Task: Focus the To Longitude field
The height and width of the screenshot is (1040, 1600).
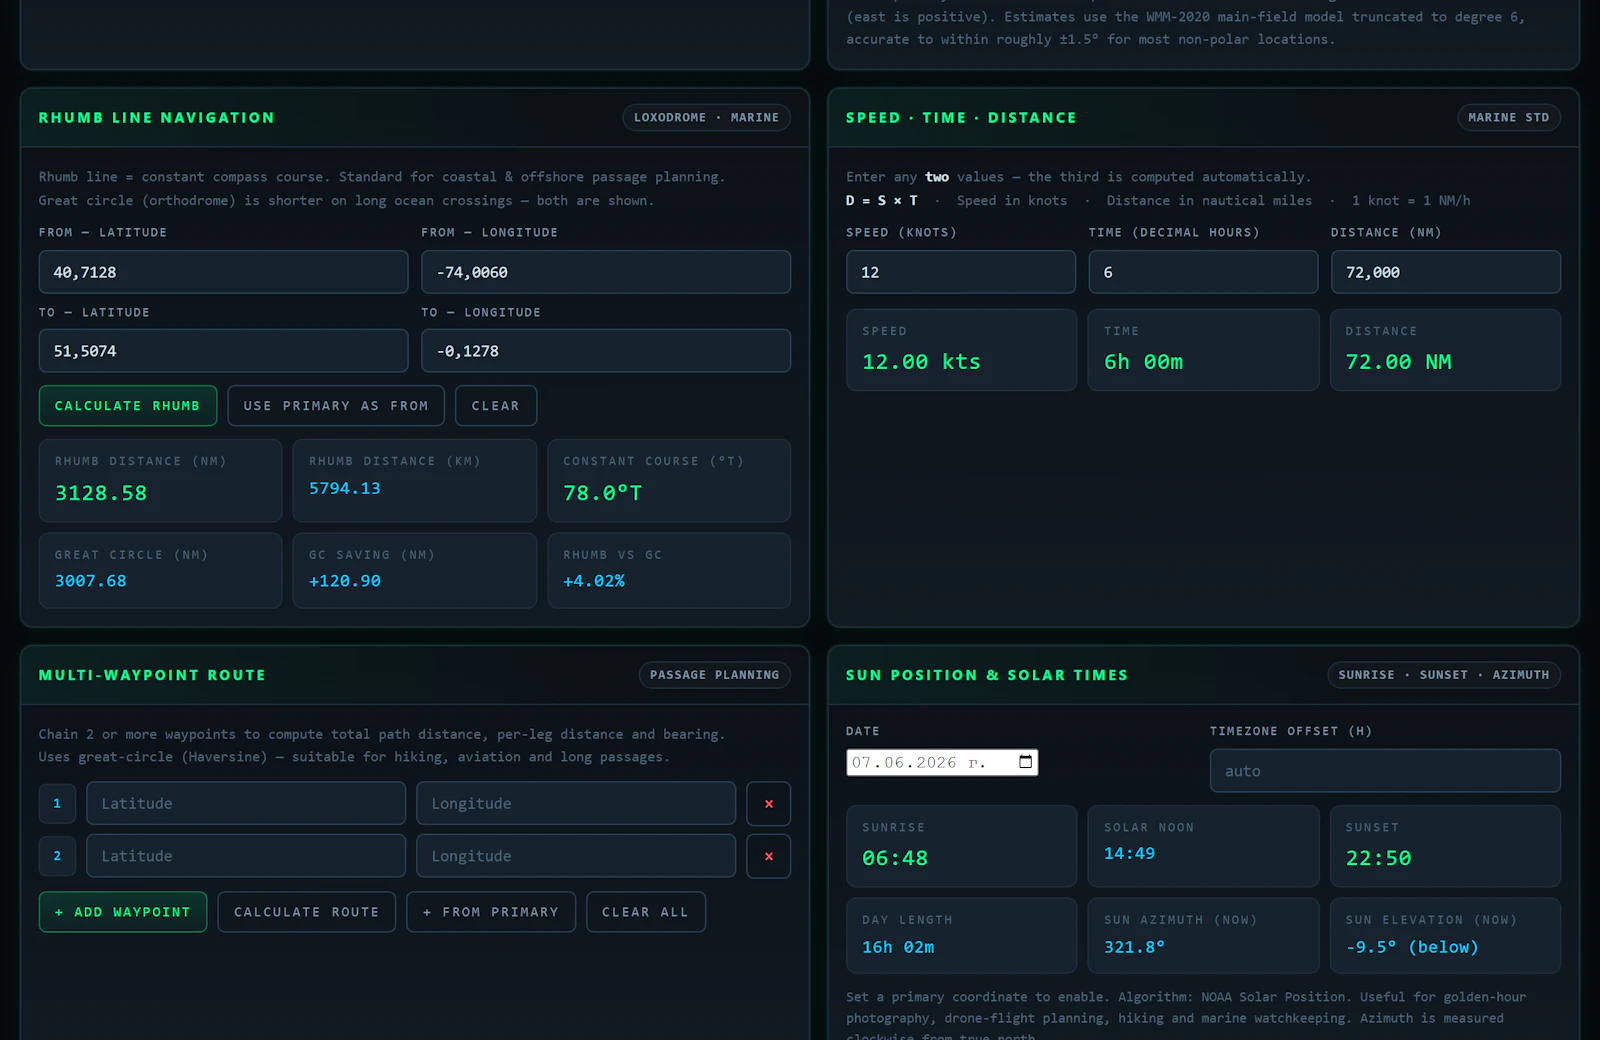Action: [x=606, y=351]
